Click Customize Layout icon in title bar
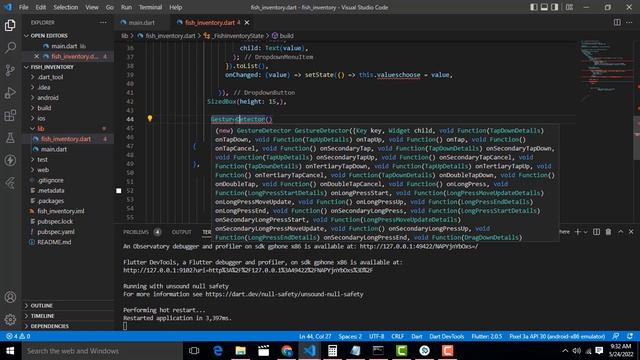Screen dimensions: 640x360 569,7
